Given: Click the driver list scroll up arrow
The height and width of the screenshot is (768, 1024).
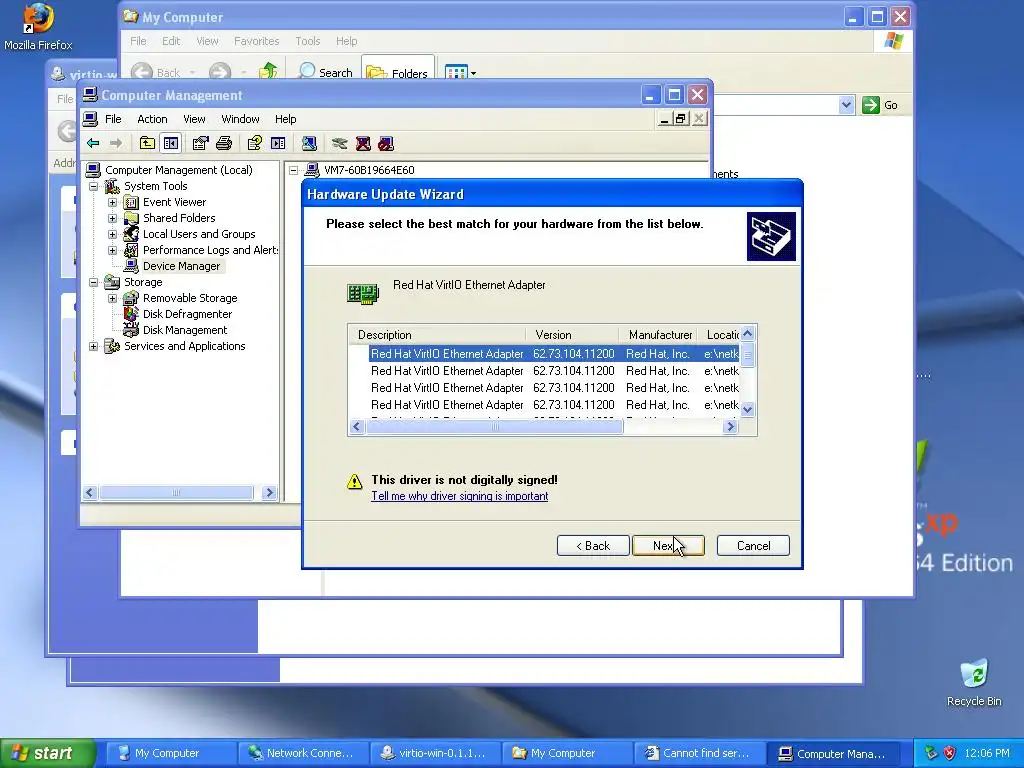Looking at the screenshot, I should [x=748, y=334].
